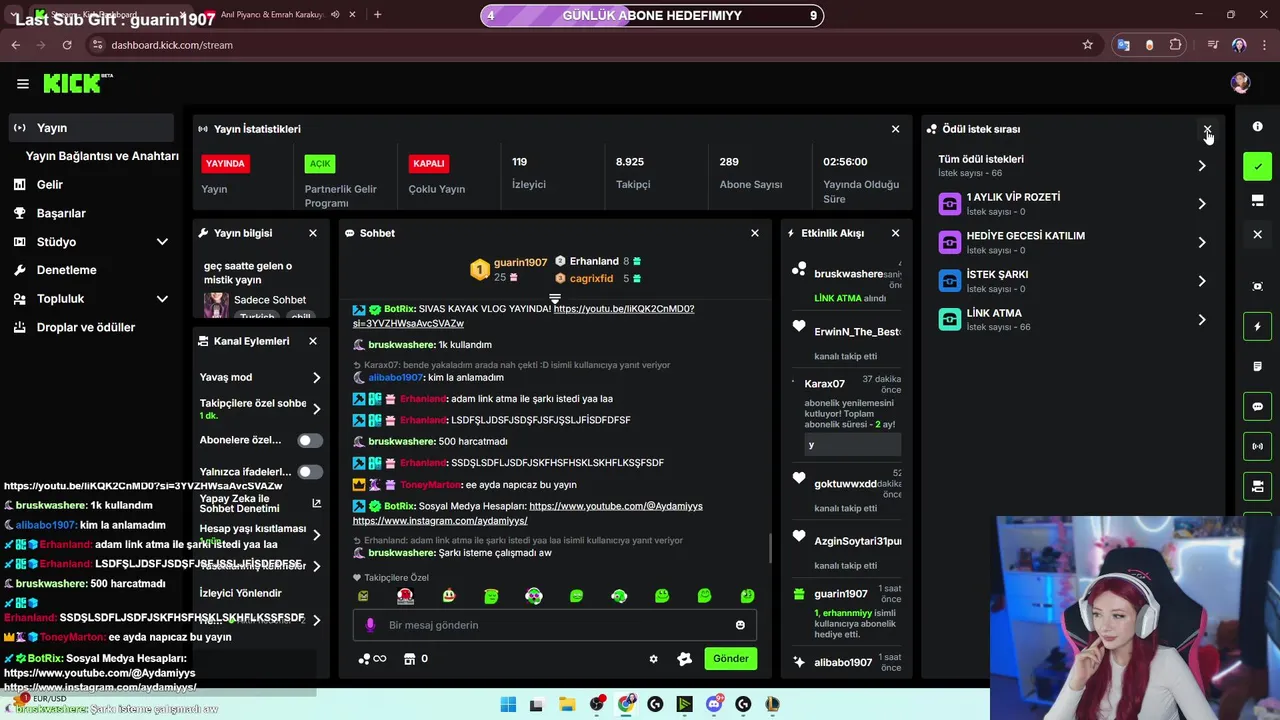Expand the Yavaş mod option
Screen dimensions: 1280x720
coord(316,377)
